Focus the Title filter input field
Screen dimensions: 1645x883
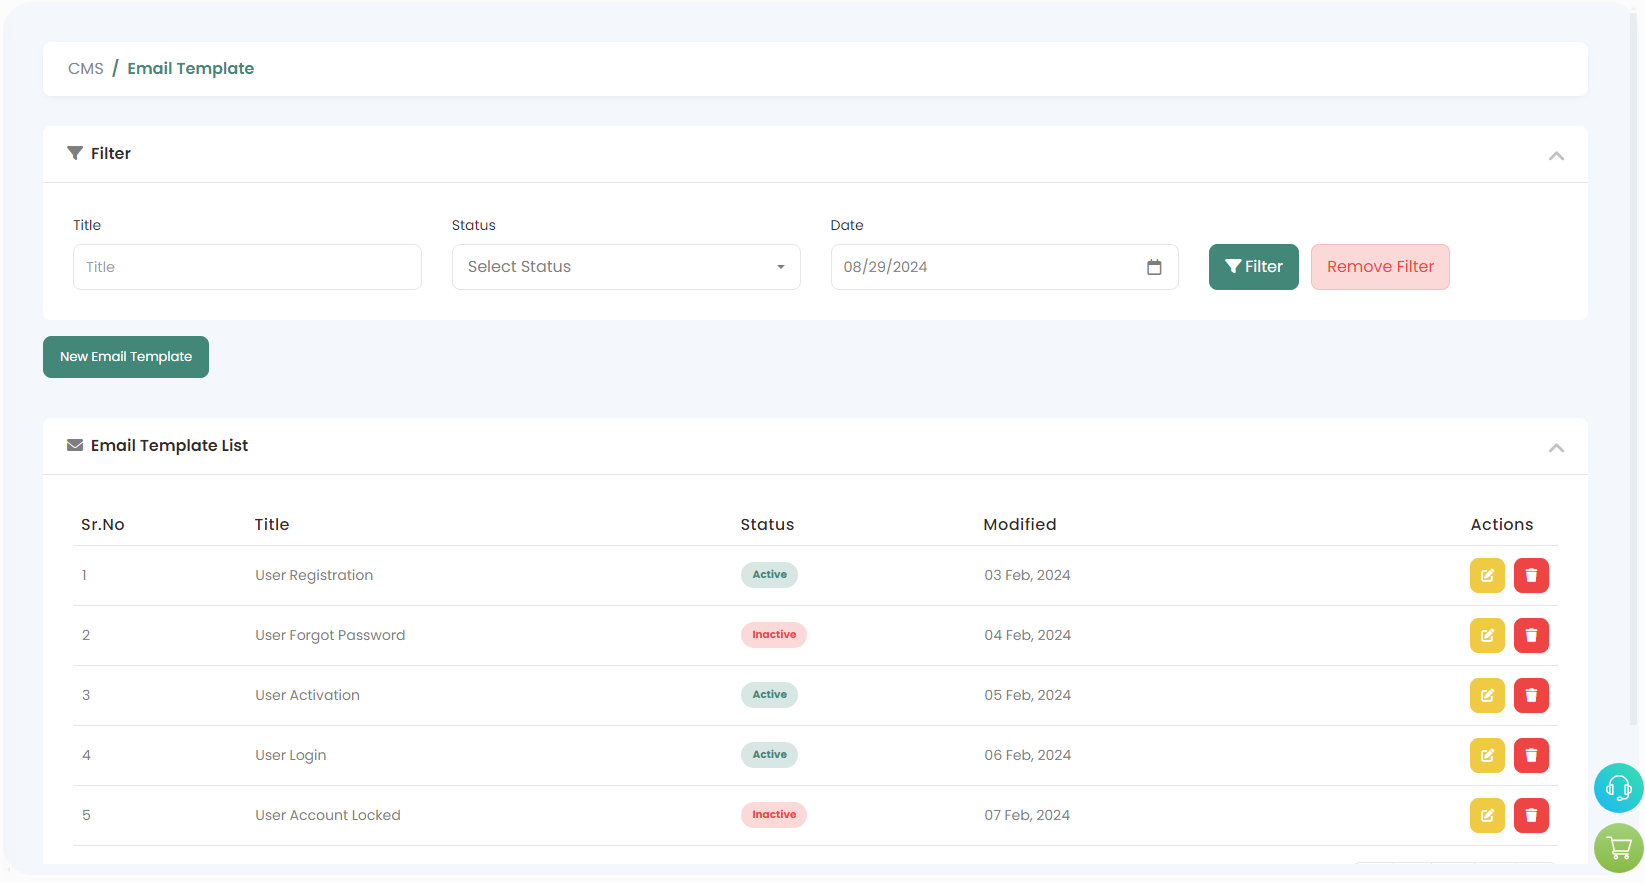tap(247, 267)
